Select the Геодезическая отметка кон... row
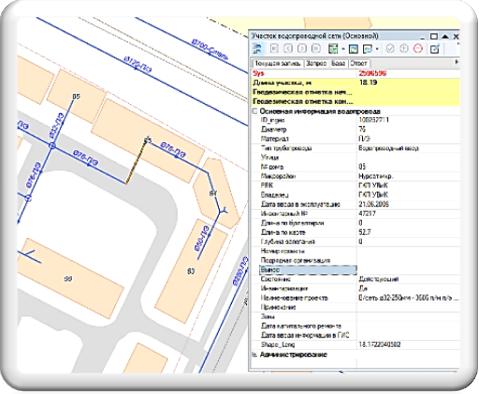 pos(356,101)
